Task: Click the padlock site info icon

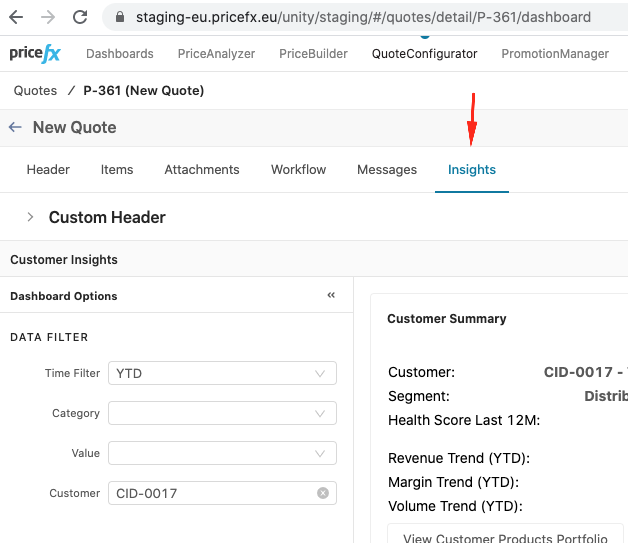Action: [119, 17]
